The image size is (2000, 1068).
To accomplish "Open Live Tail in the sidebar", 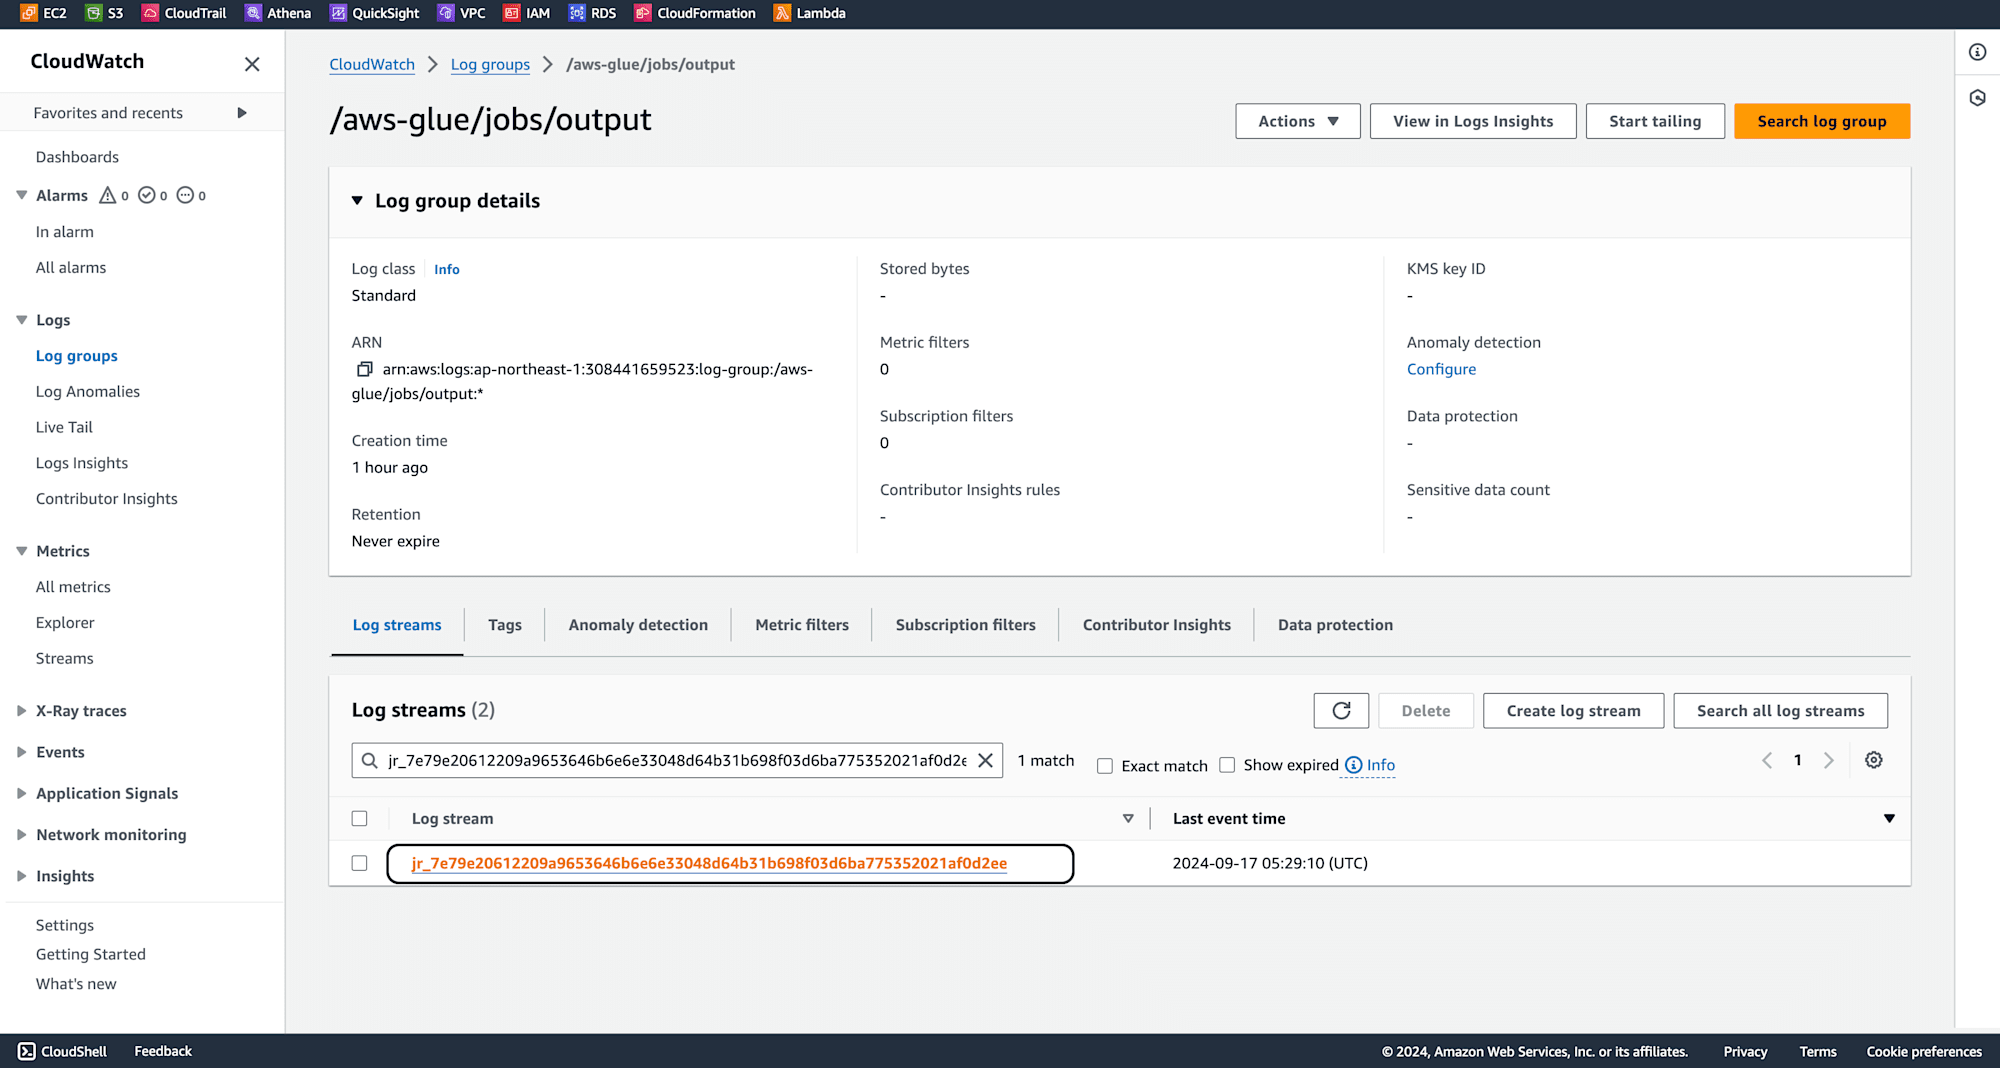I will [x=64, y=427].
